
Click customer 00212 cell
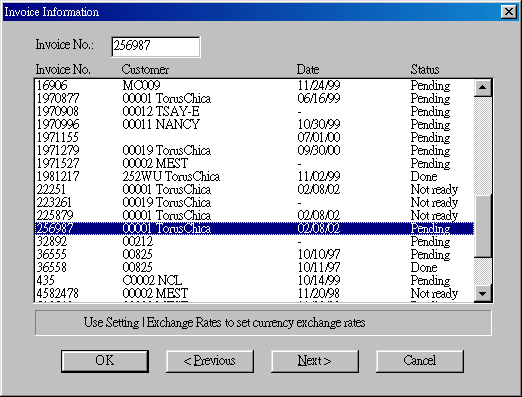tap(138, 241)
